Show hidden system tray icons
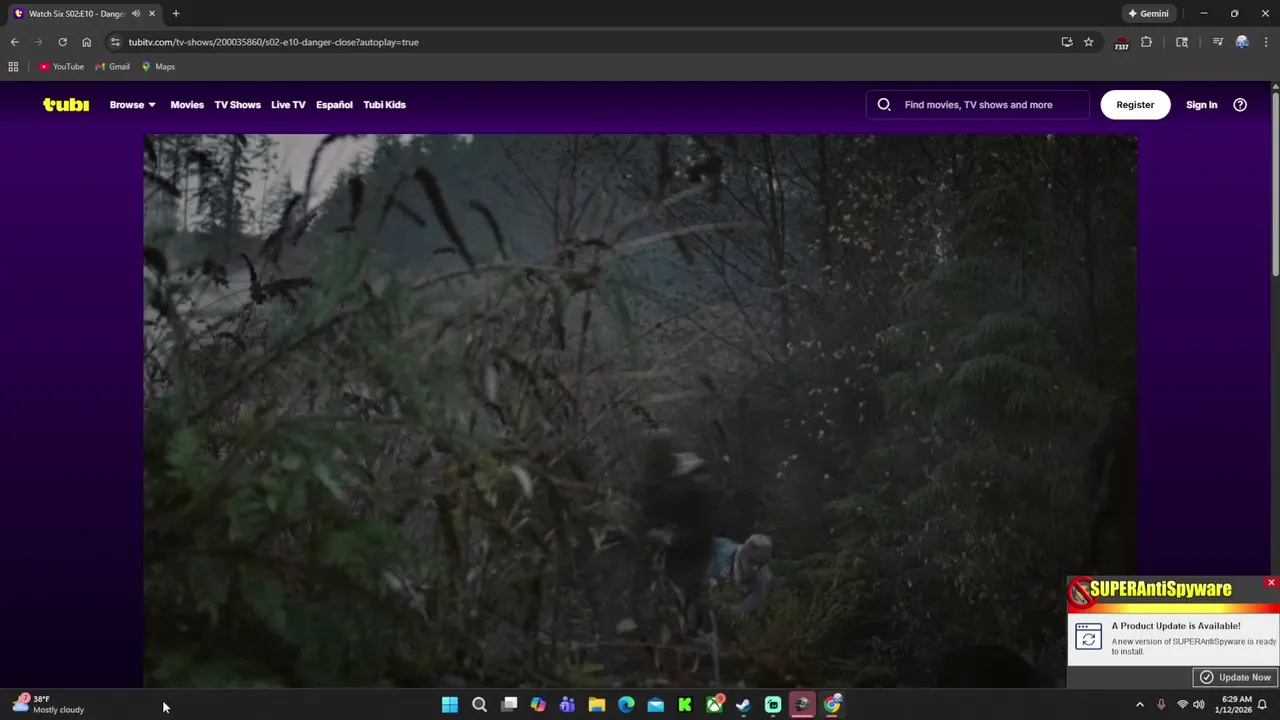Image resolution: width=1280 pixels, height=720 pixels. [1139, 705]
